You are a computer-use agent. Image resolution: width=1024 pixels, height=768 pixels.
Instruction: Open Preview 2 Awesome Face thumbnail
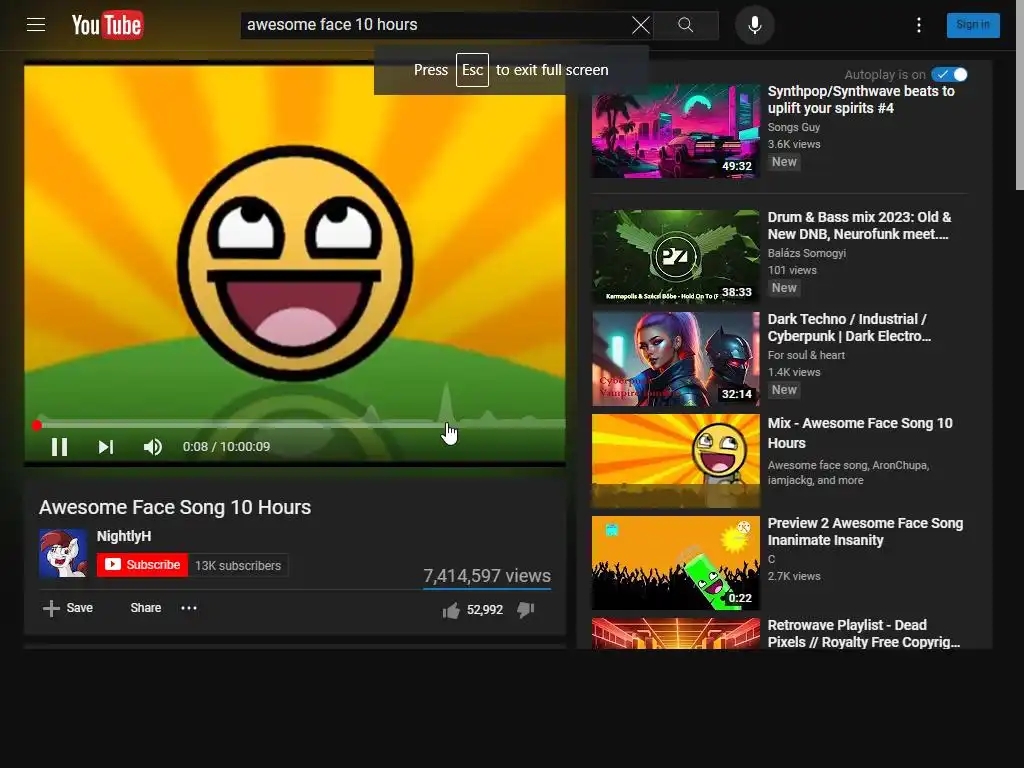point(675,563)
